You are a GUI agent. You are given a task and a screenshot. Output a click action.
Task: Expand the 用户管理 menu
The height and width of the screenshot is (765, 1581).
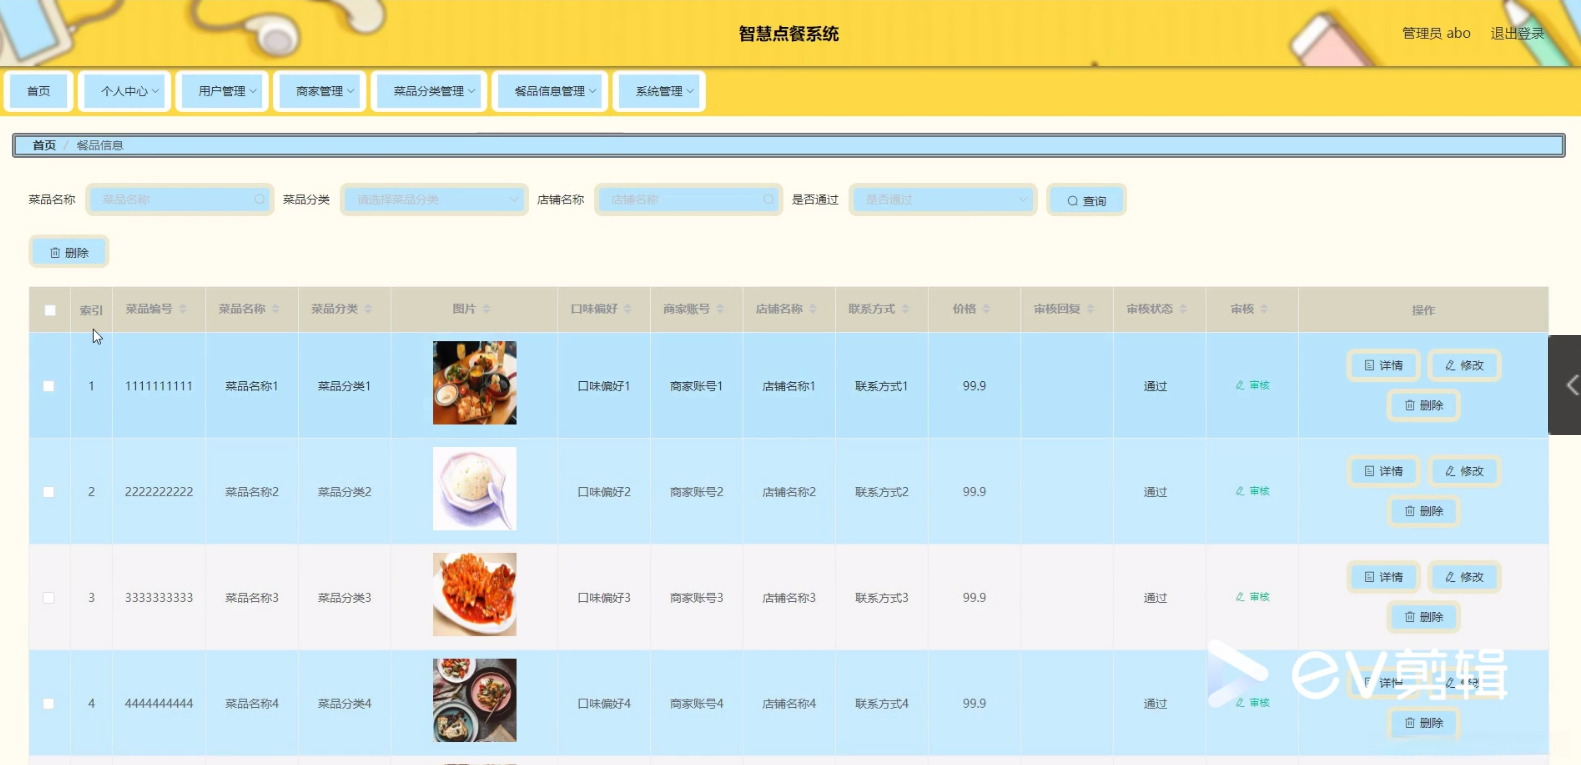[x=222, y=91]
